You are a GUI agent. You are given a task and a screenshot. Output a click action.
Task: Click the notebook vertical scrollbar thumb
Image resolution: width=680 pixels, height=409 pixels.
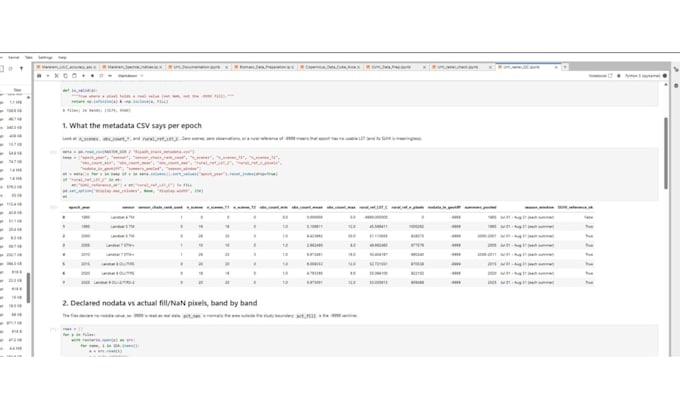coord(666,153)
